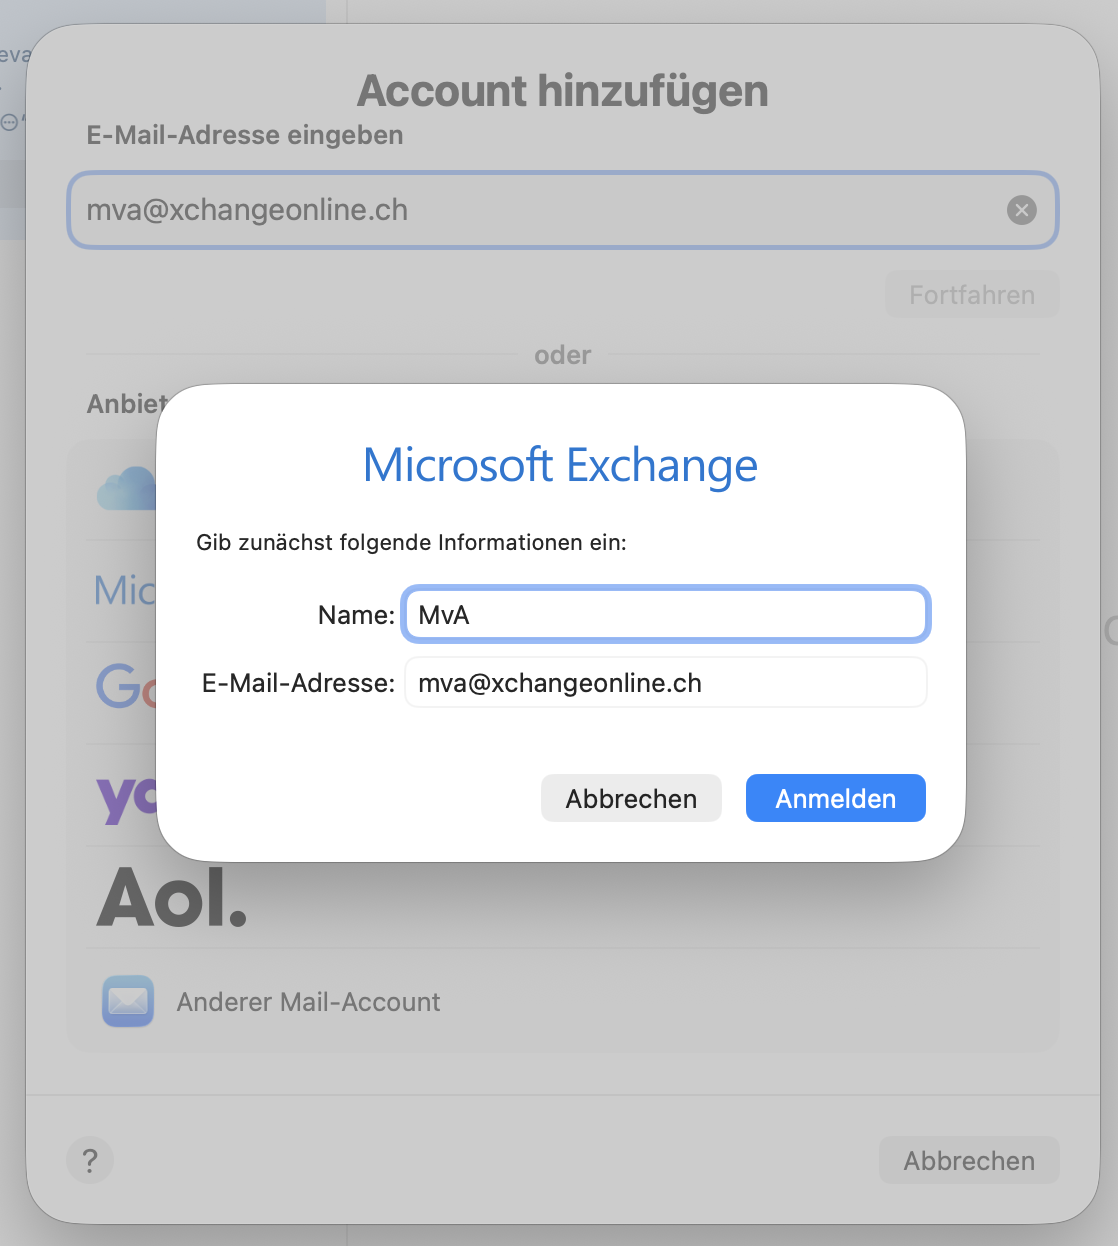
Task: Click the Fortfahren button
Action: [971, 295]
